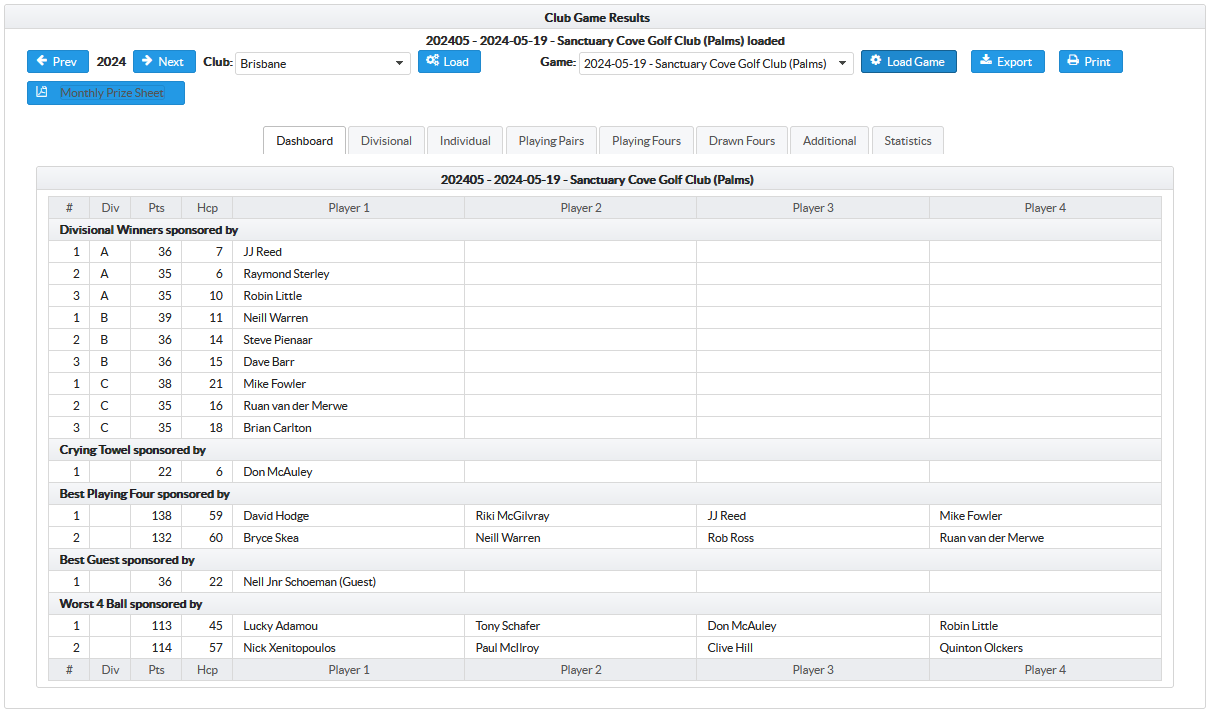Click the Load Game gear button

click(x=908, y=62)
